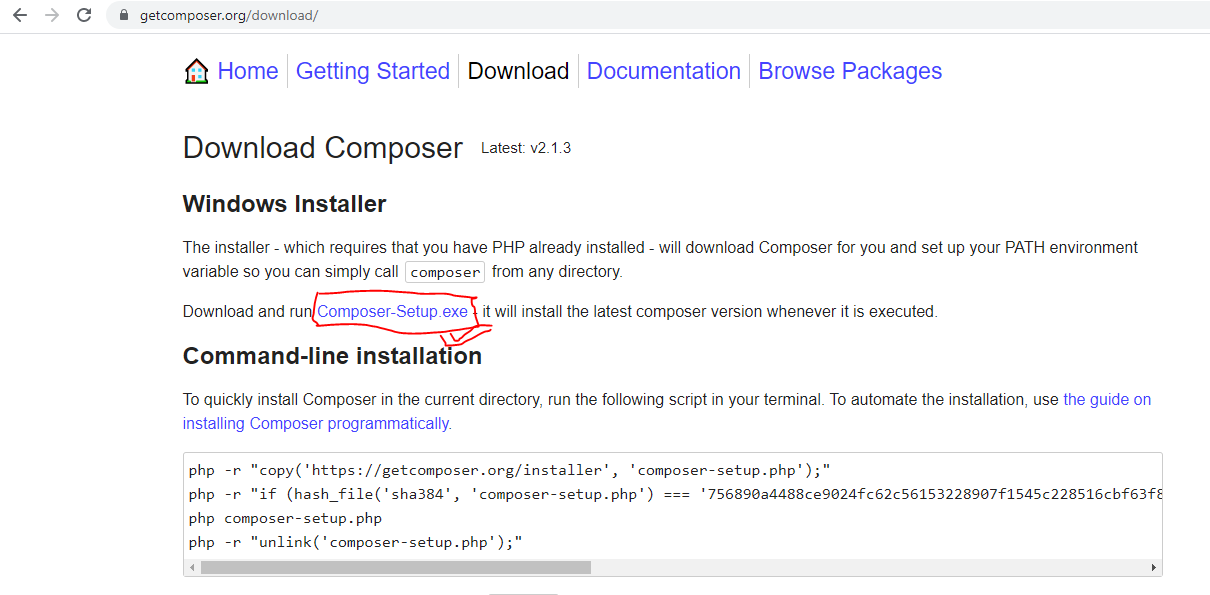Click the Download Composer heading
The width and height of the screenshot is (1210, 595).
pyautogui.click(x=323, y=148)
